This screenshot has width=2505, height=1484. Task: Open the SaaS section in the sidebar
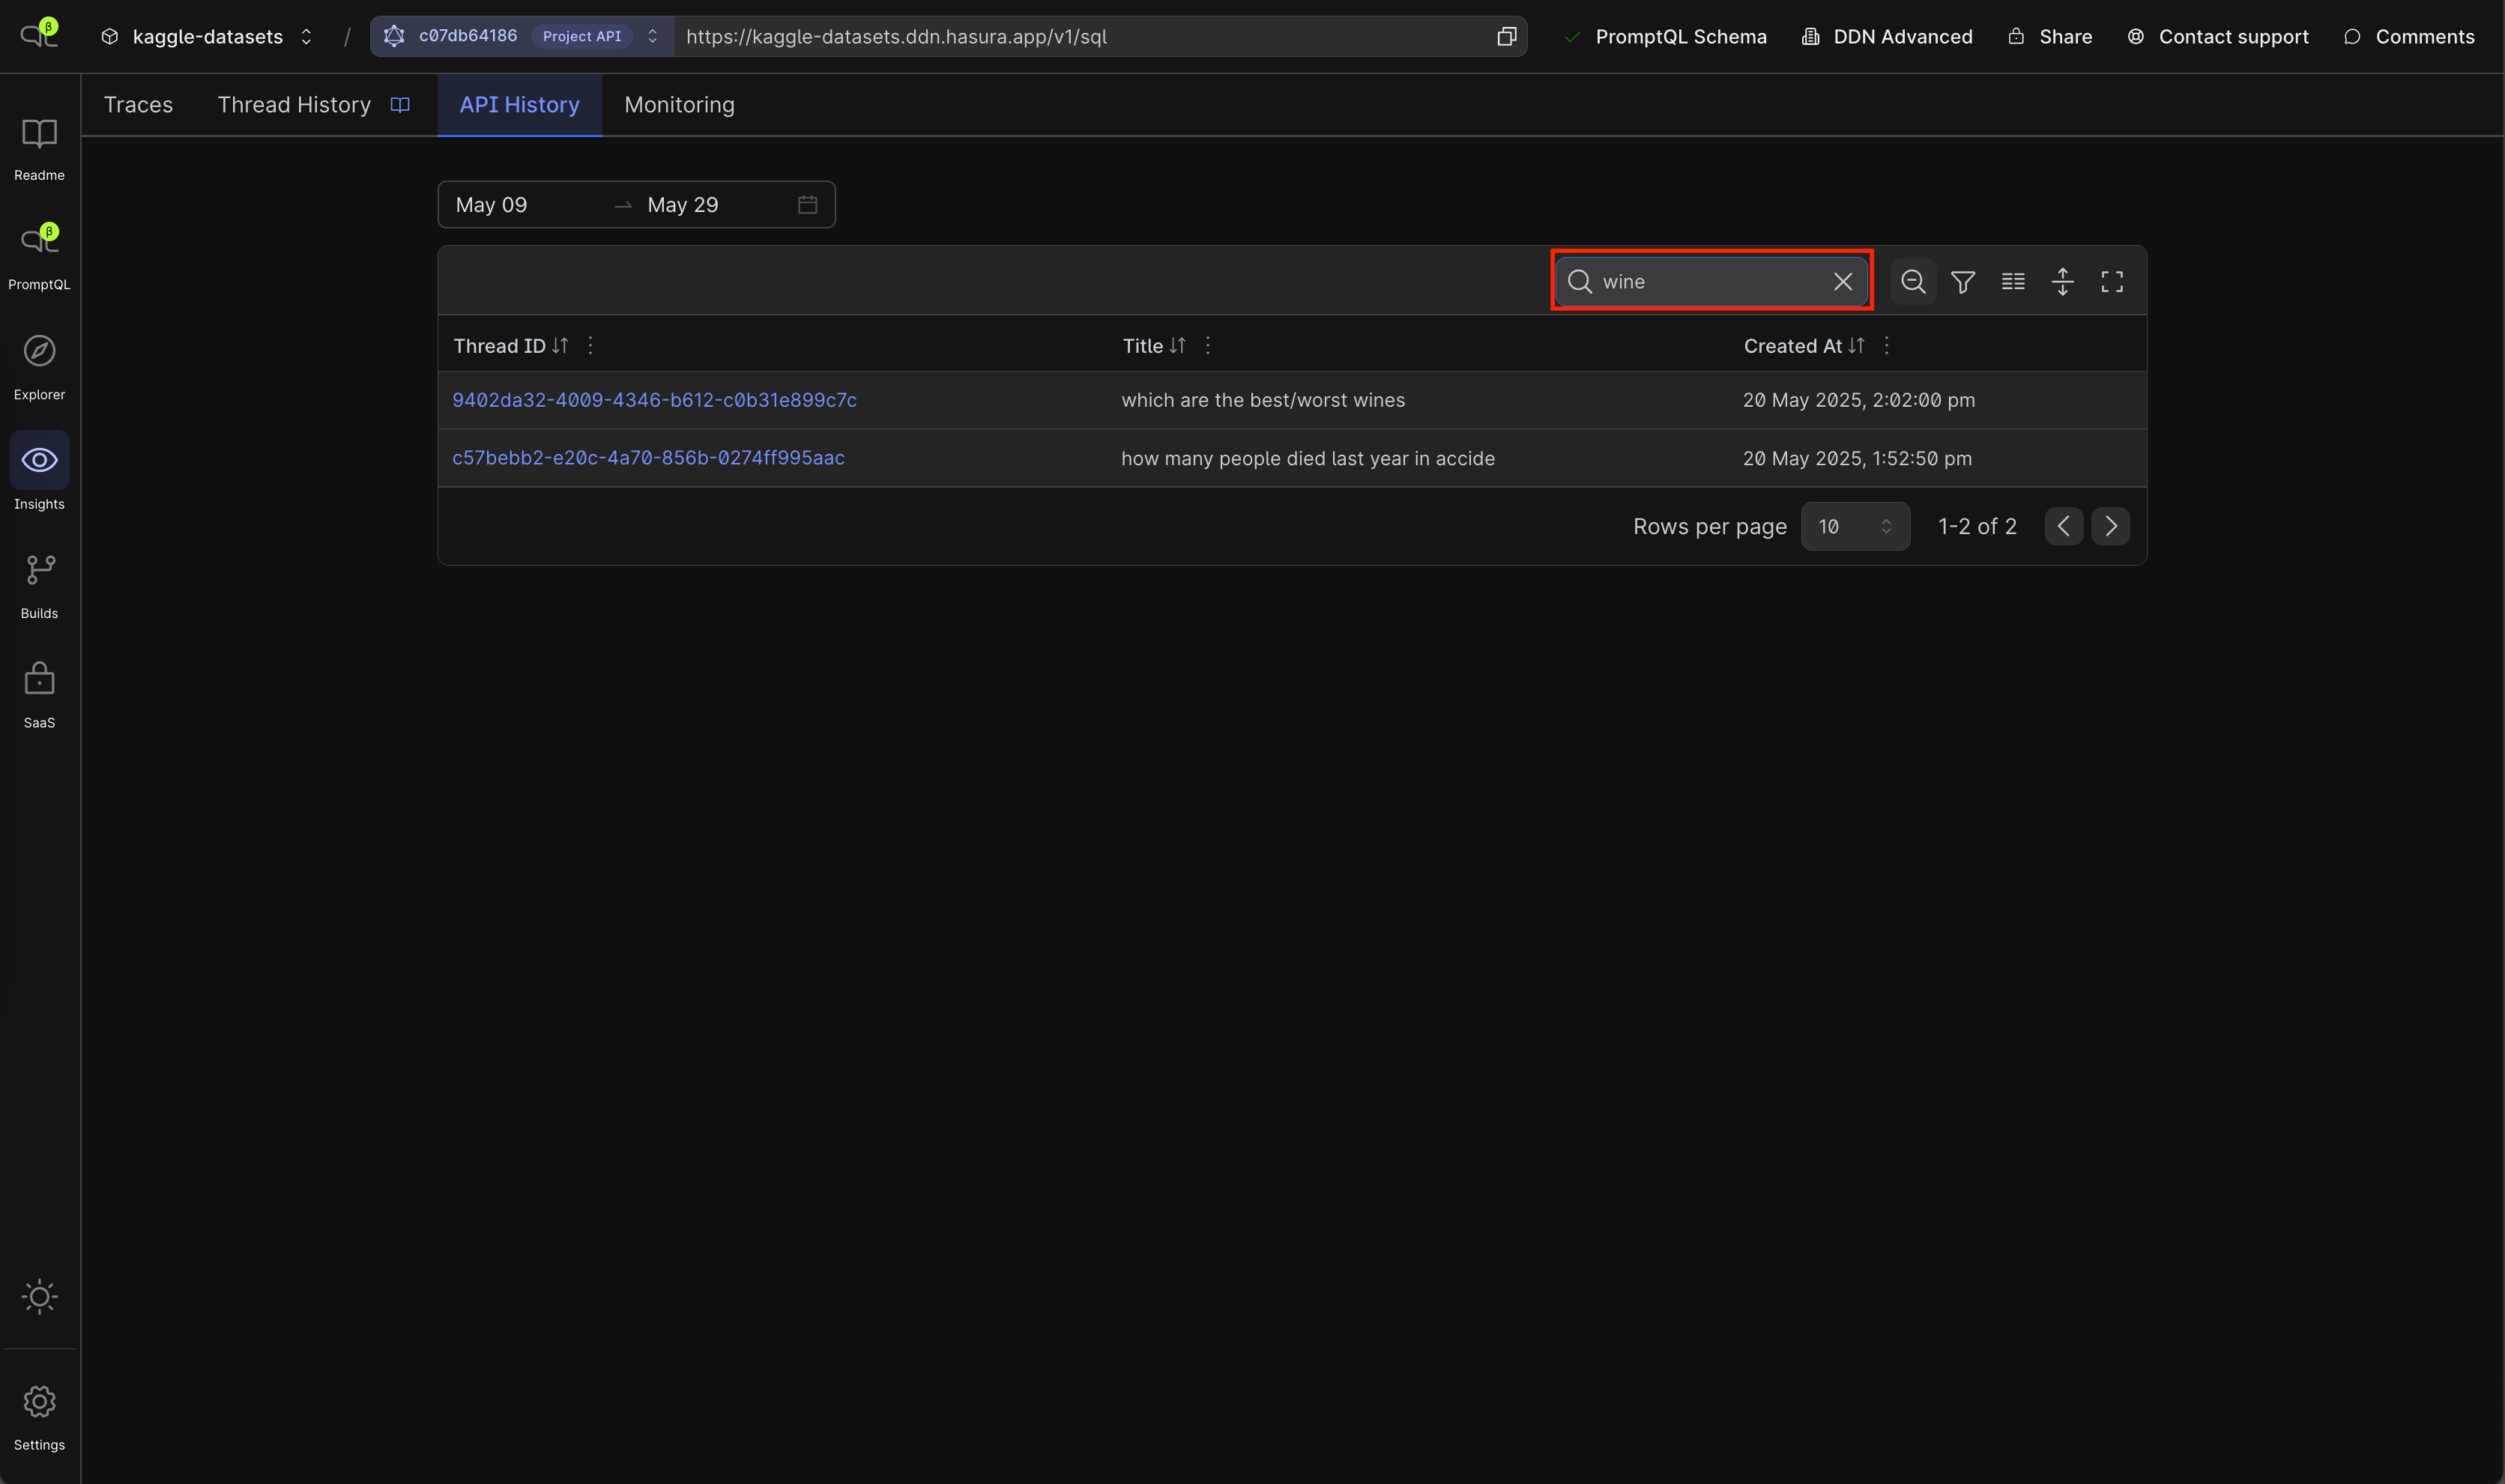(x=39, y=691)
